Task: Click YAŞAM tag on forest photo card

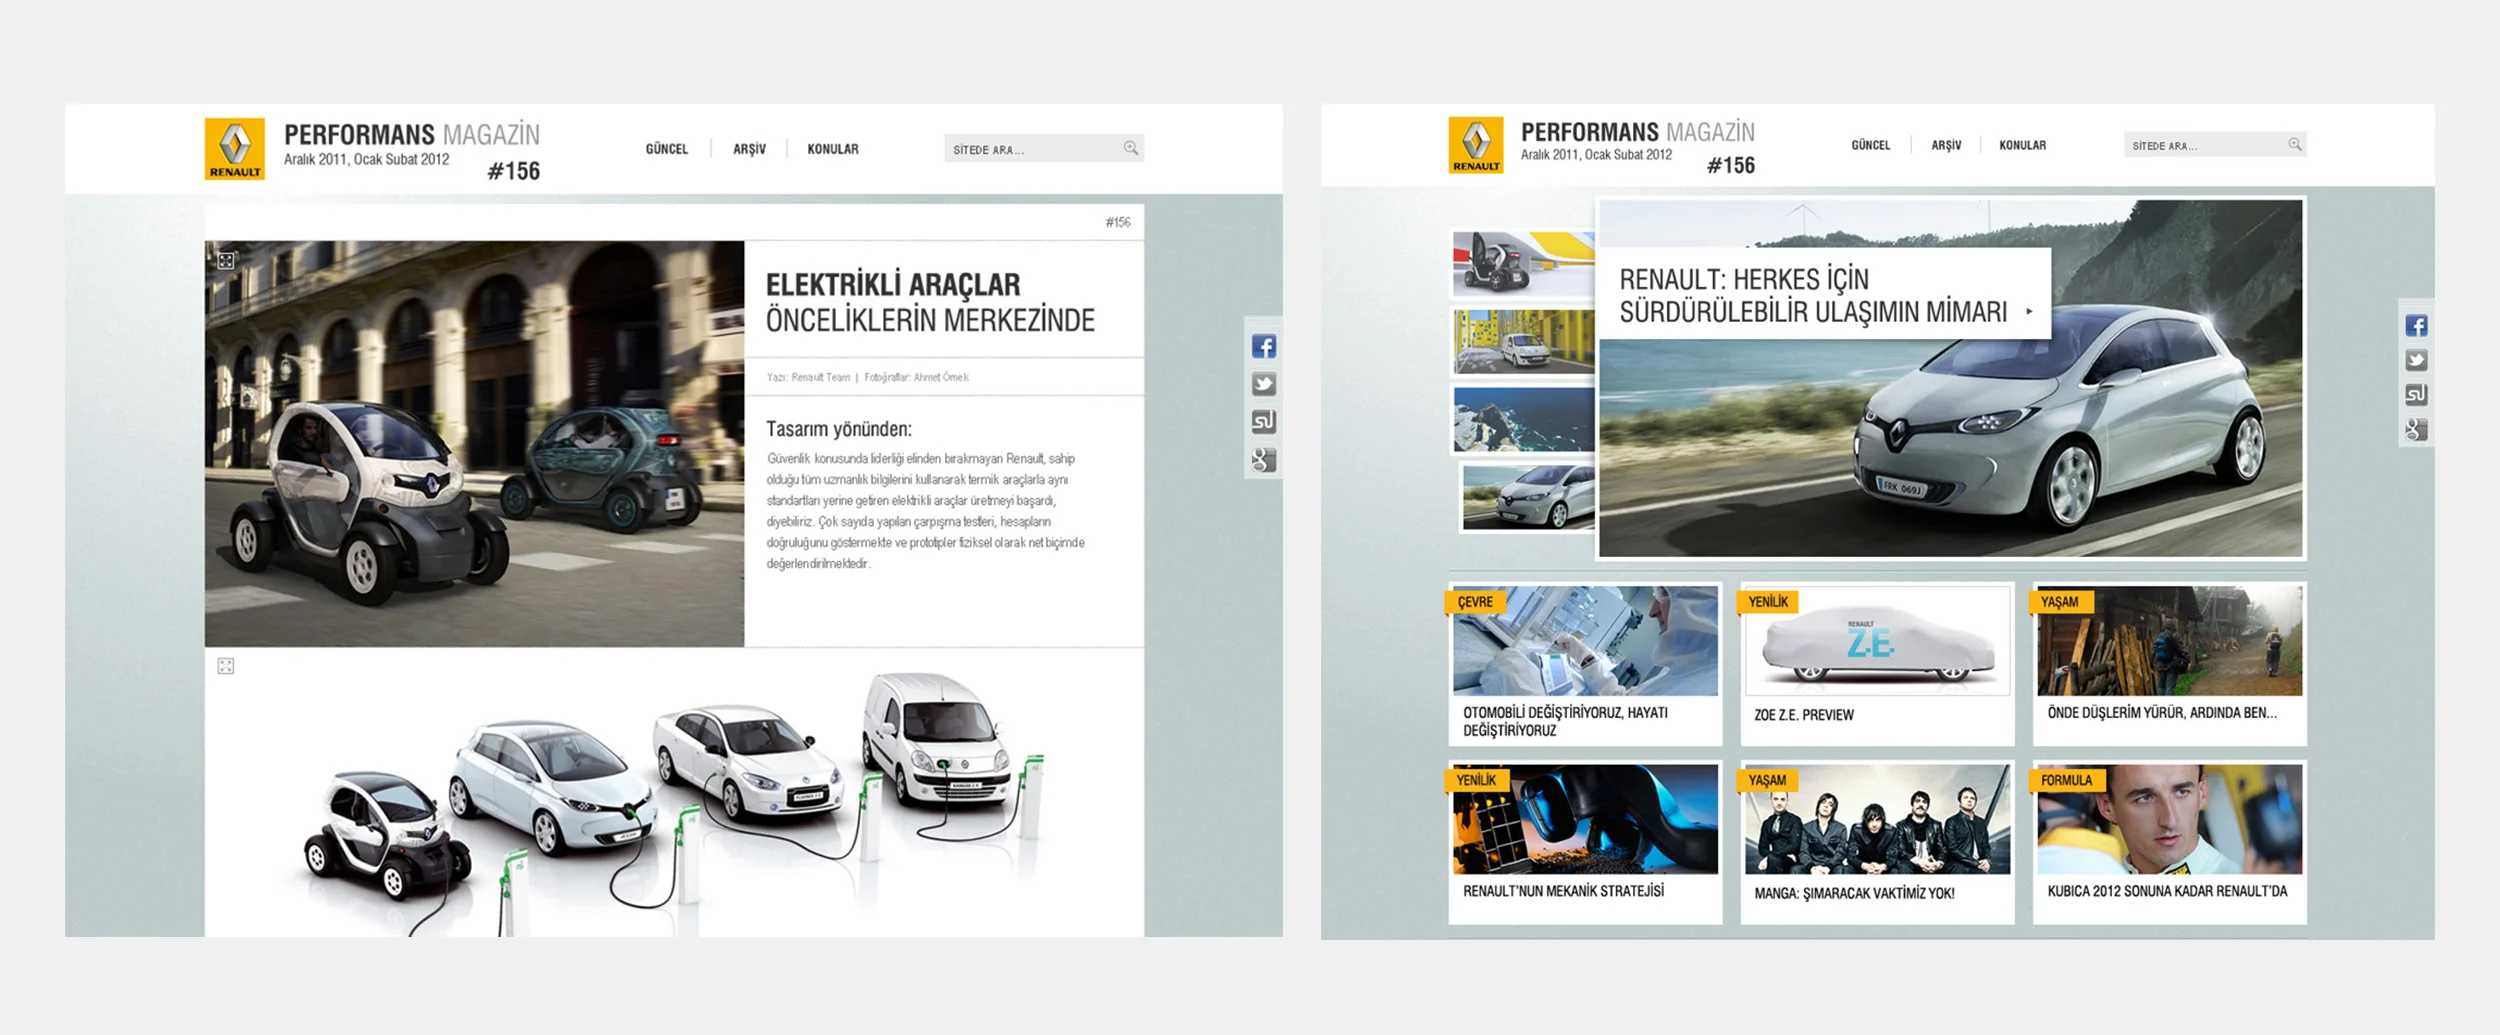Action: coord(2059,602)
